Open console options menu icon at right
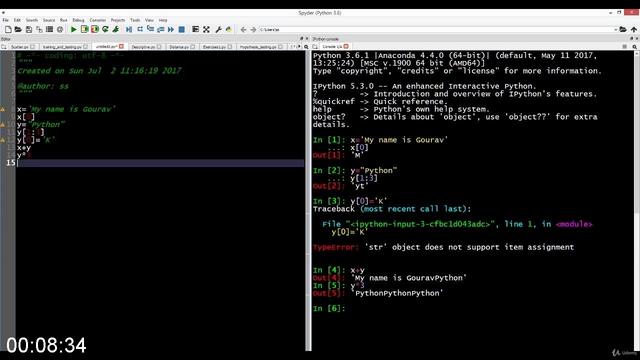The width and height of the screenshot is (640, 360). pos(635,47)
